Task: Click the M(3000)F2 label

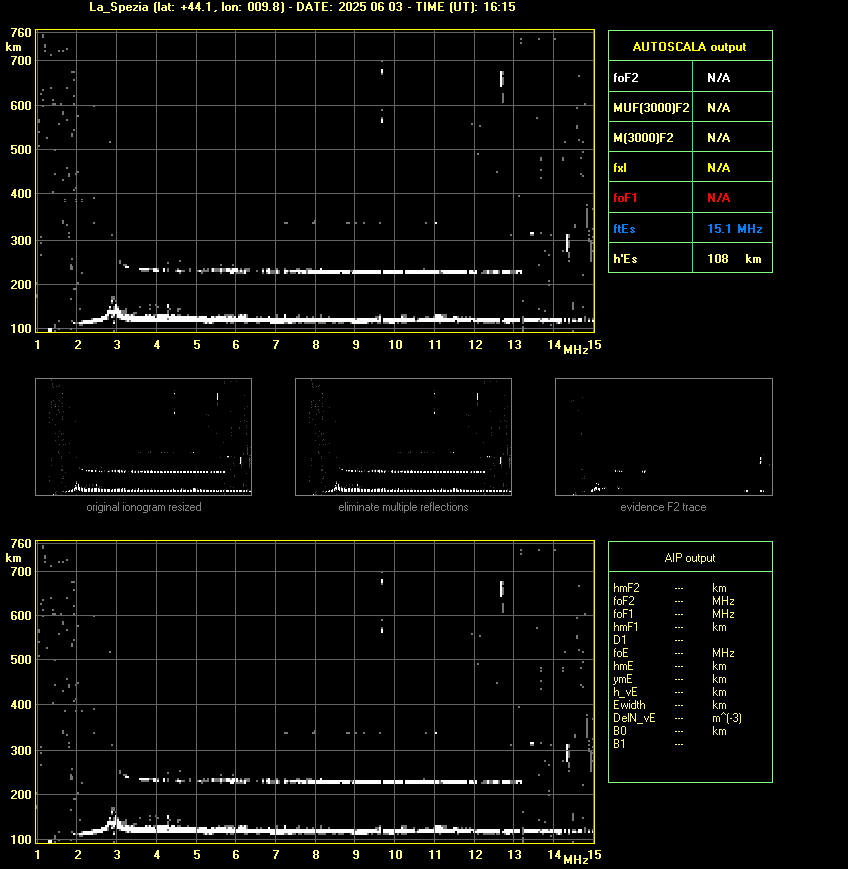Action: click(643, 137)
